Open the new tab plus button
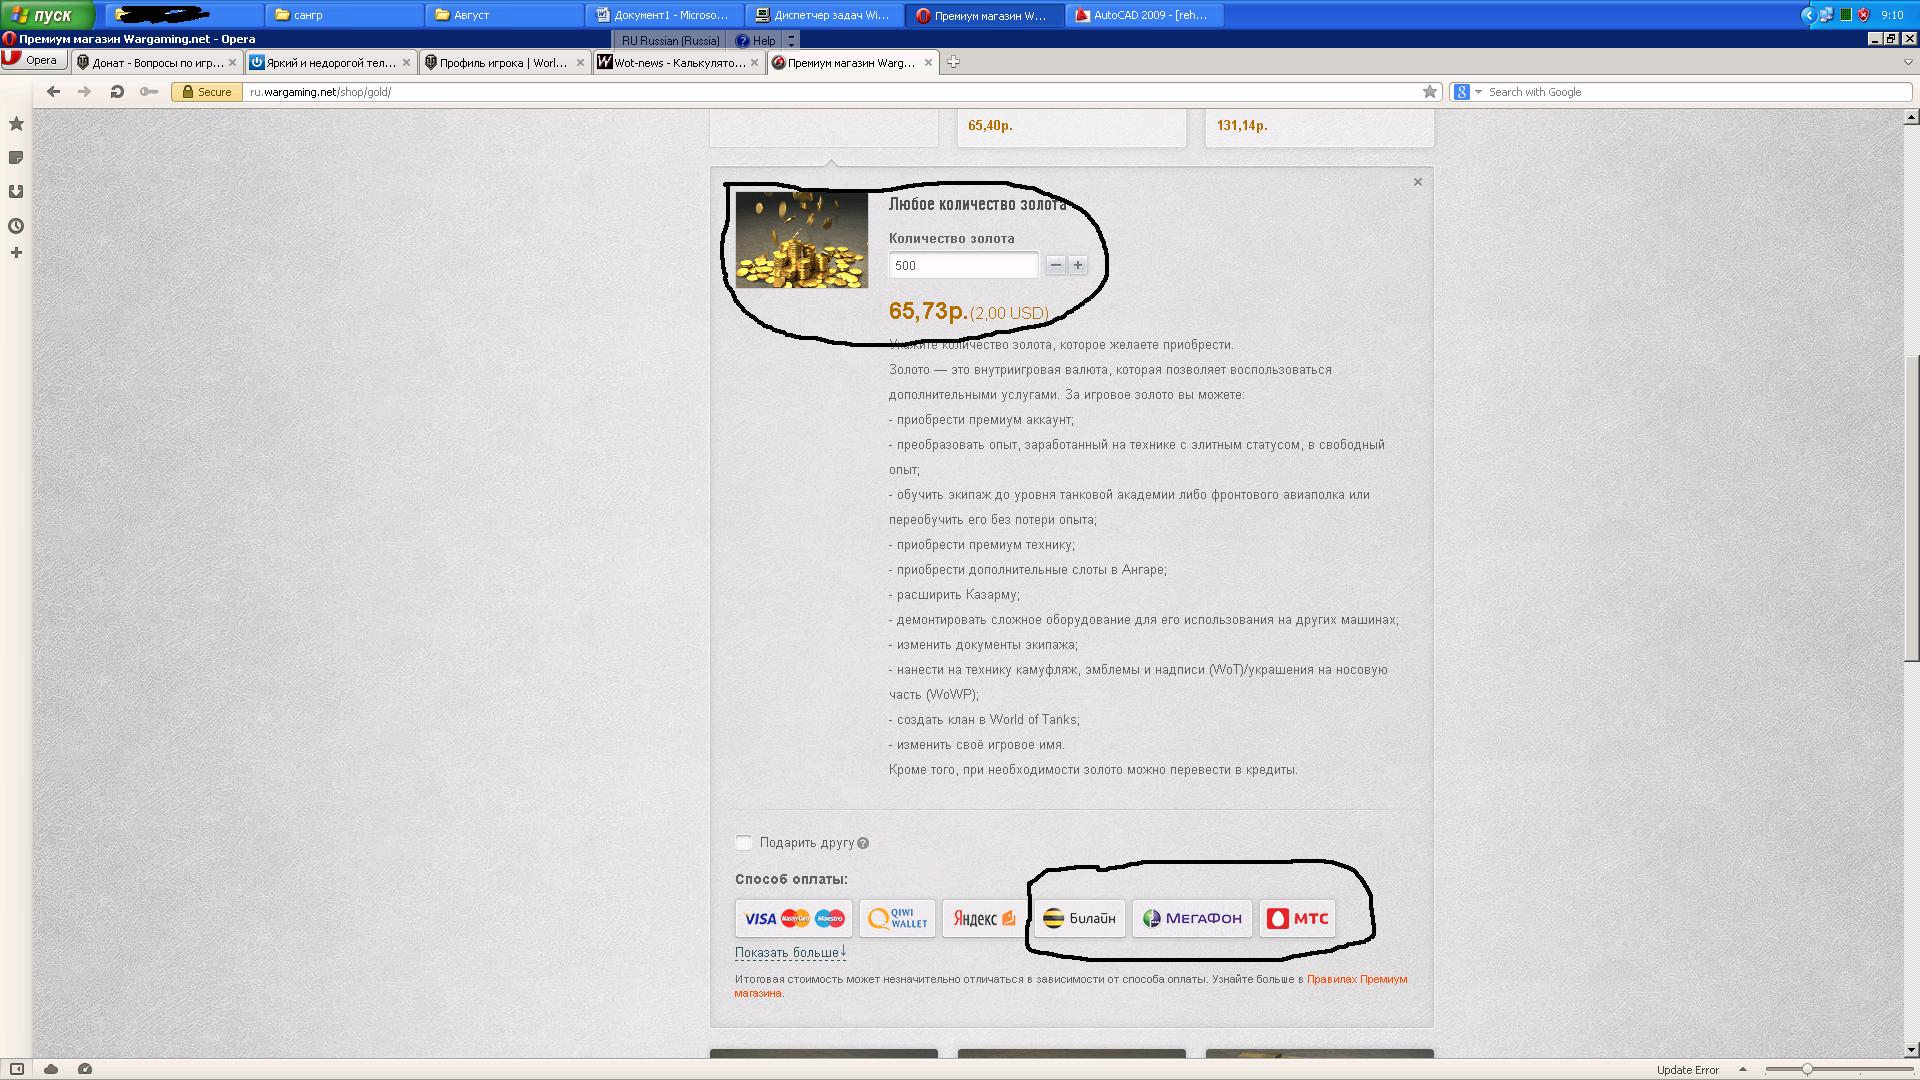 coord(953,62)
